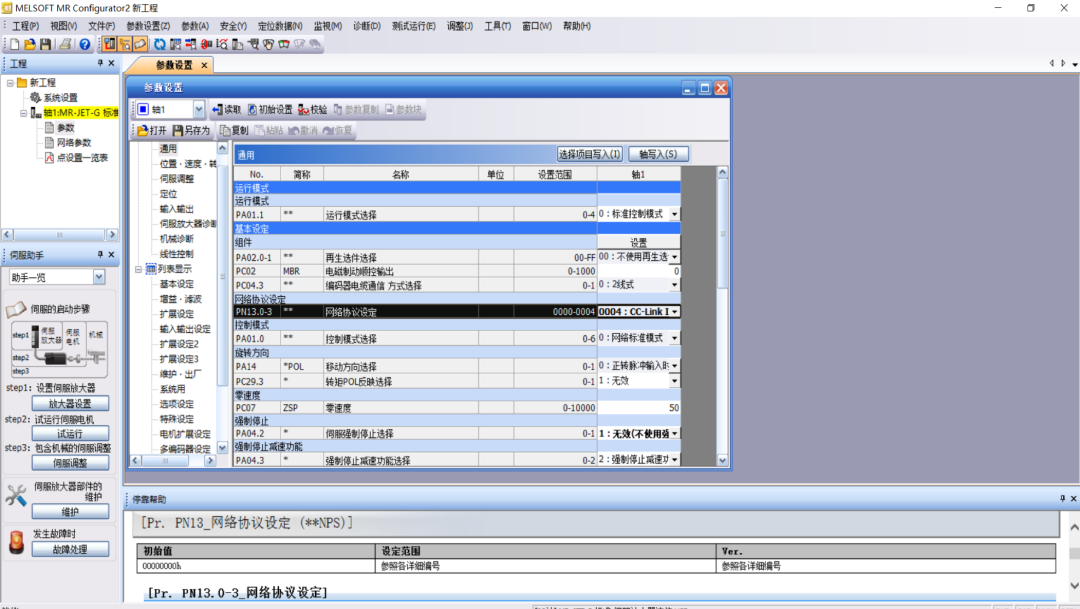This screenshot has width=1080, height=609.
Task: Close the 参数设置 tab with its X
Action: click(x=204, y=65)
